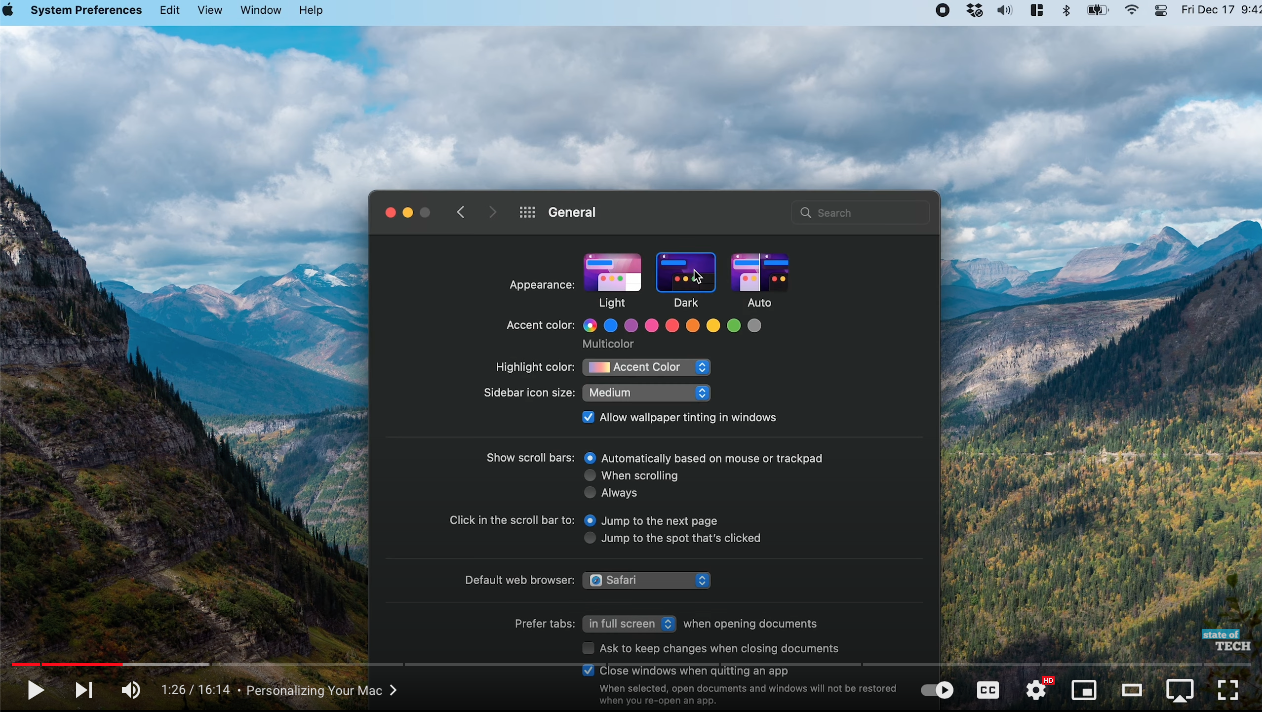The image size is (1262, 712).
Task: Skip to the next video
Action: click(84, 690)
